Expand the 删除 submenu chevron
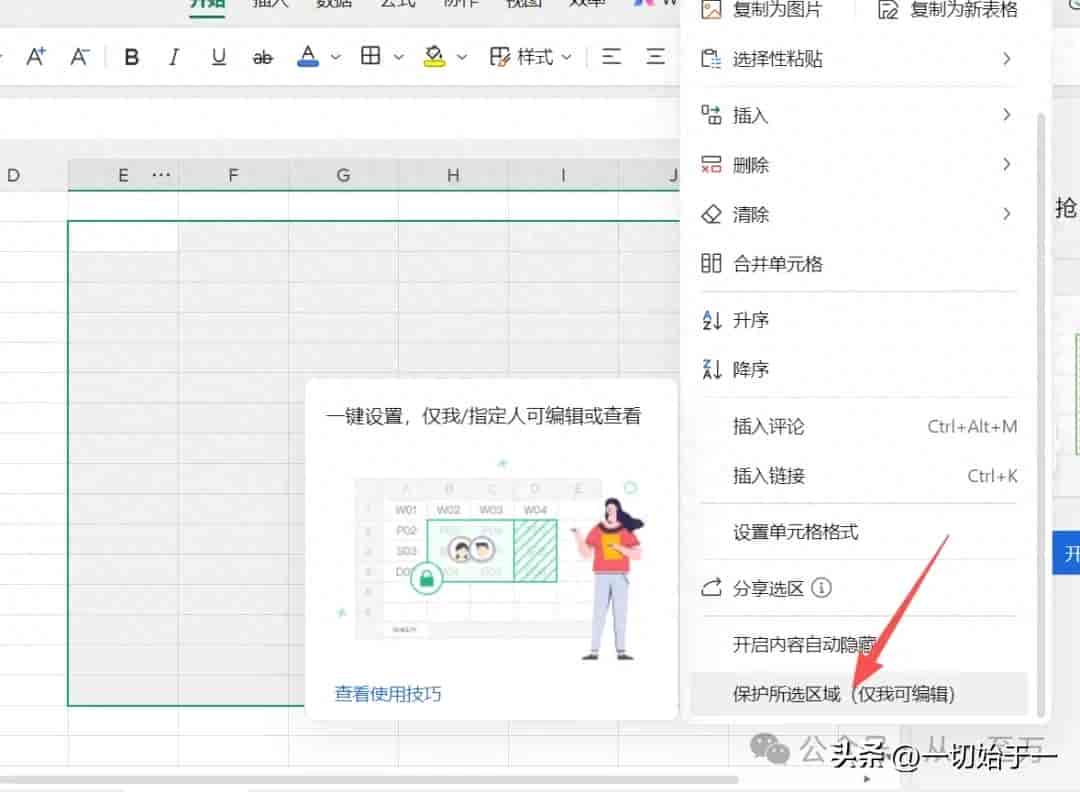This screenshot has height=792, width=1080. [x=1007, y=164]
